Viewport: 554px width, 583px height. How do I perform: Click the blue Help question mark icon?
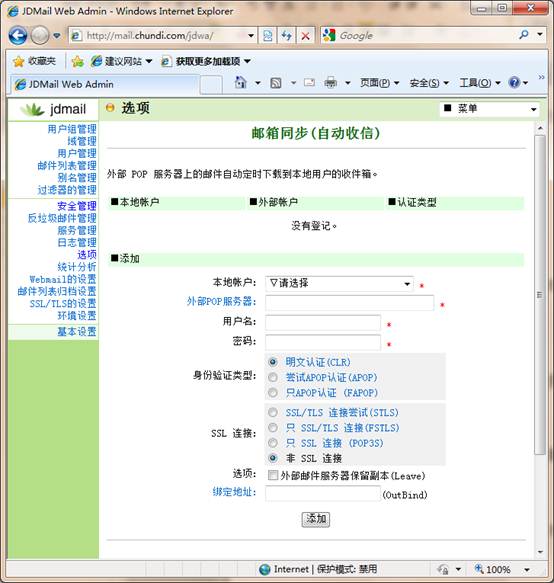[x=515, y=82]
